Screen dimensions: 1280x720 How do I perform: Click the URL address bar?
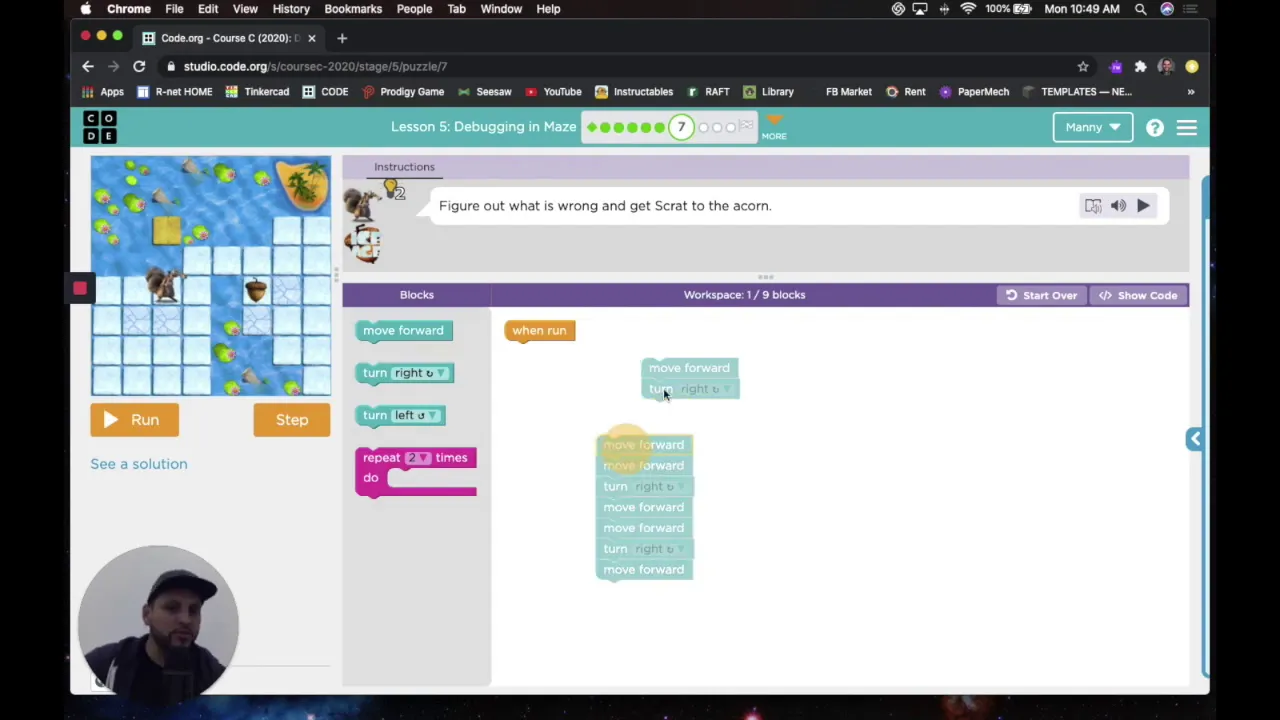pos(620,66)
